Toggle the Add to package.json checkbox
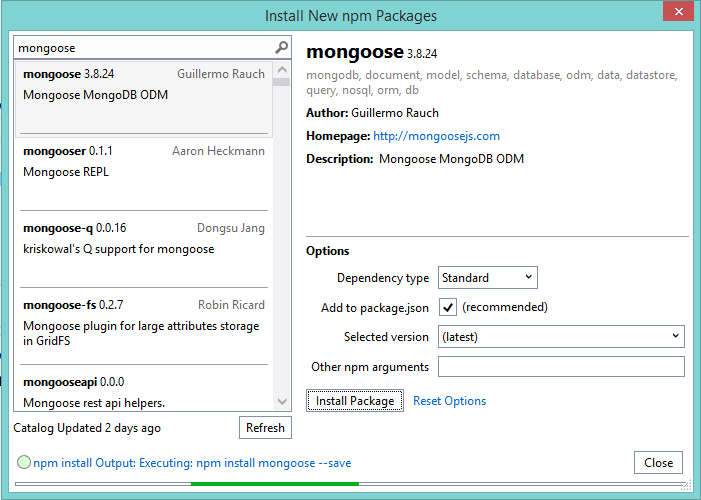The image size is (701, 500). [x=448, y=307]
